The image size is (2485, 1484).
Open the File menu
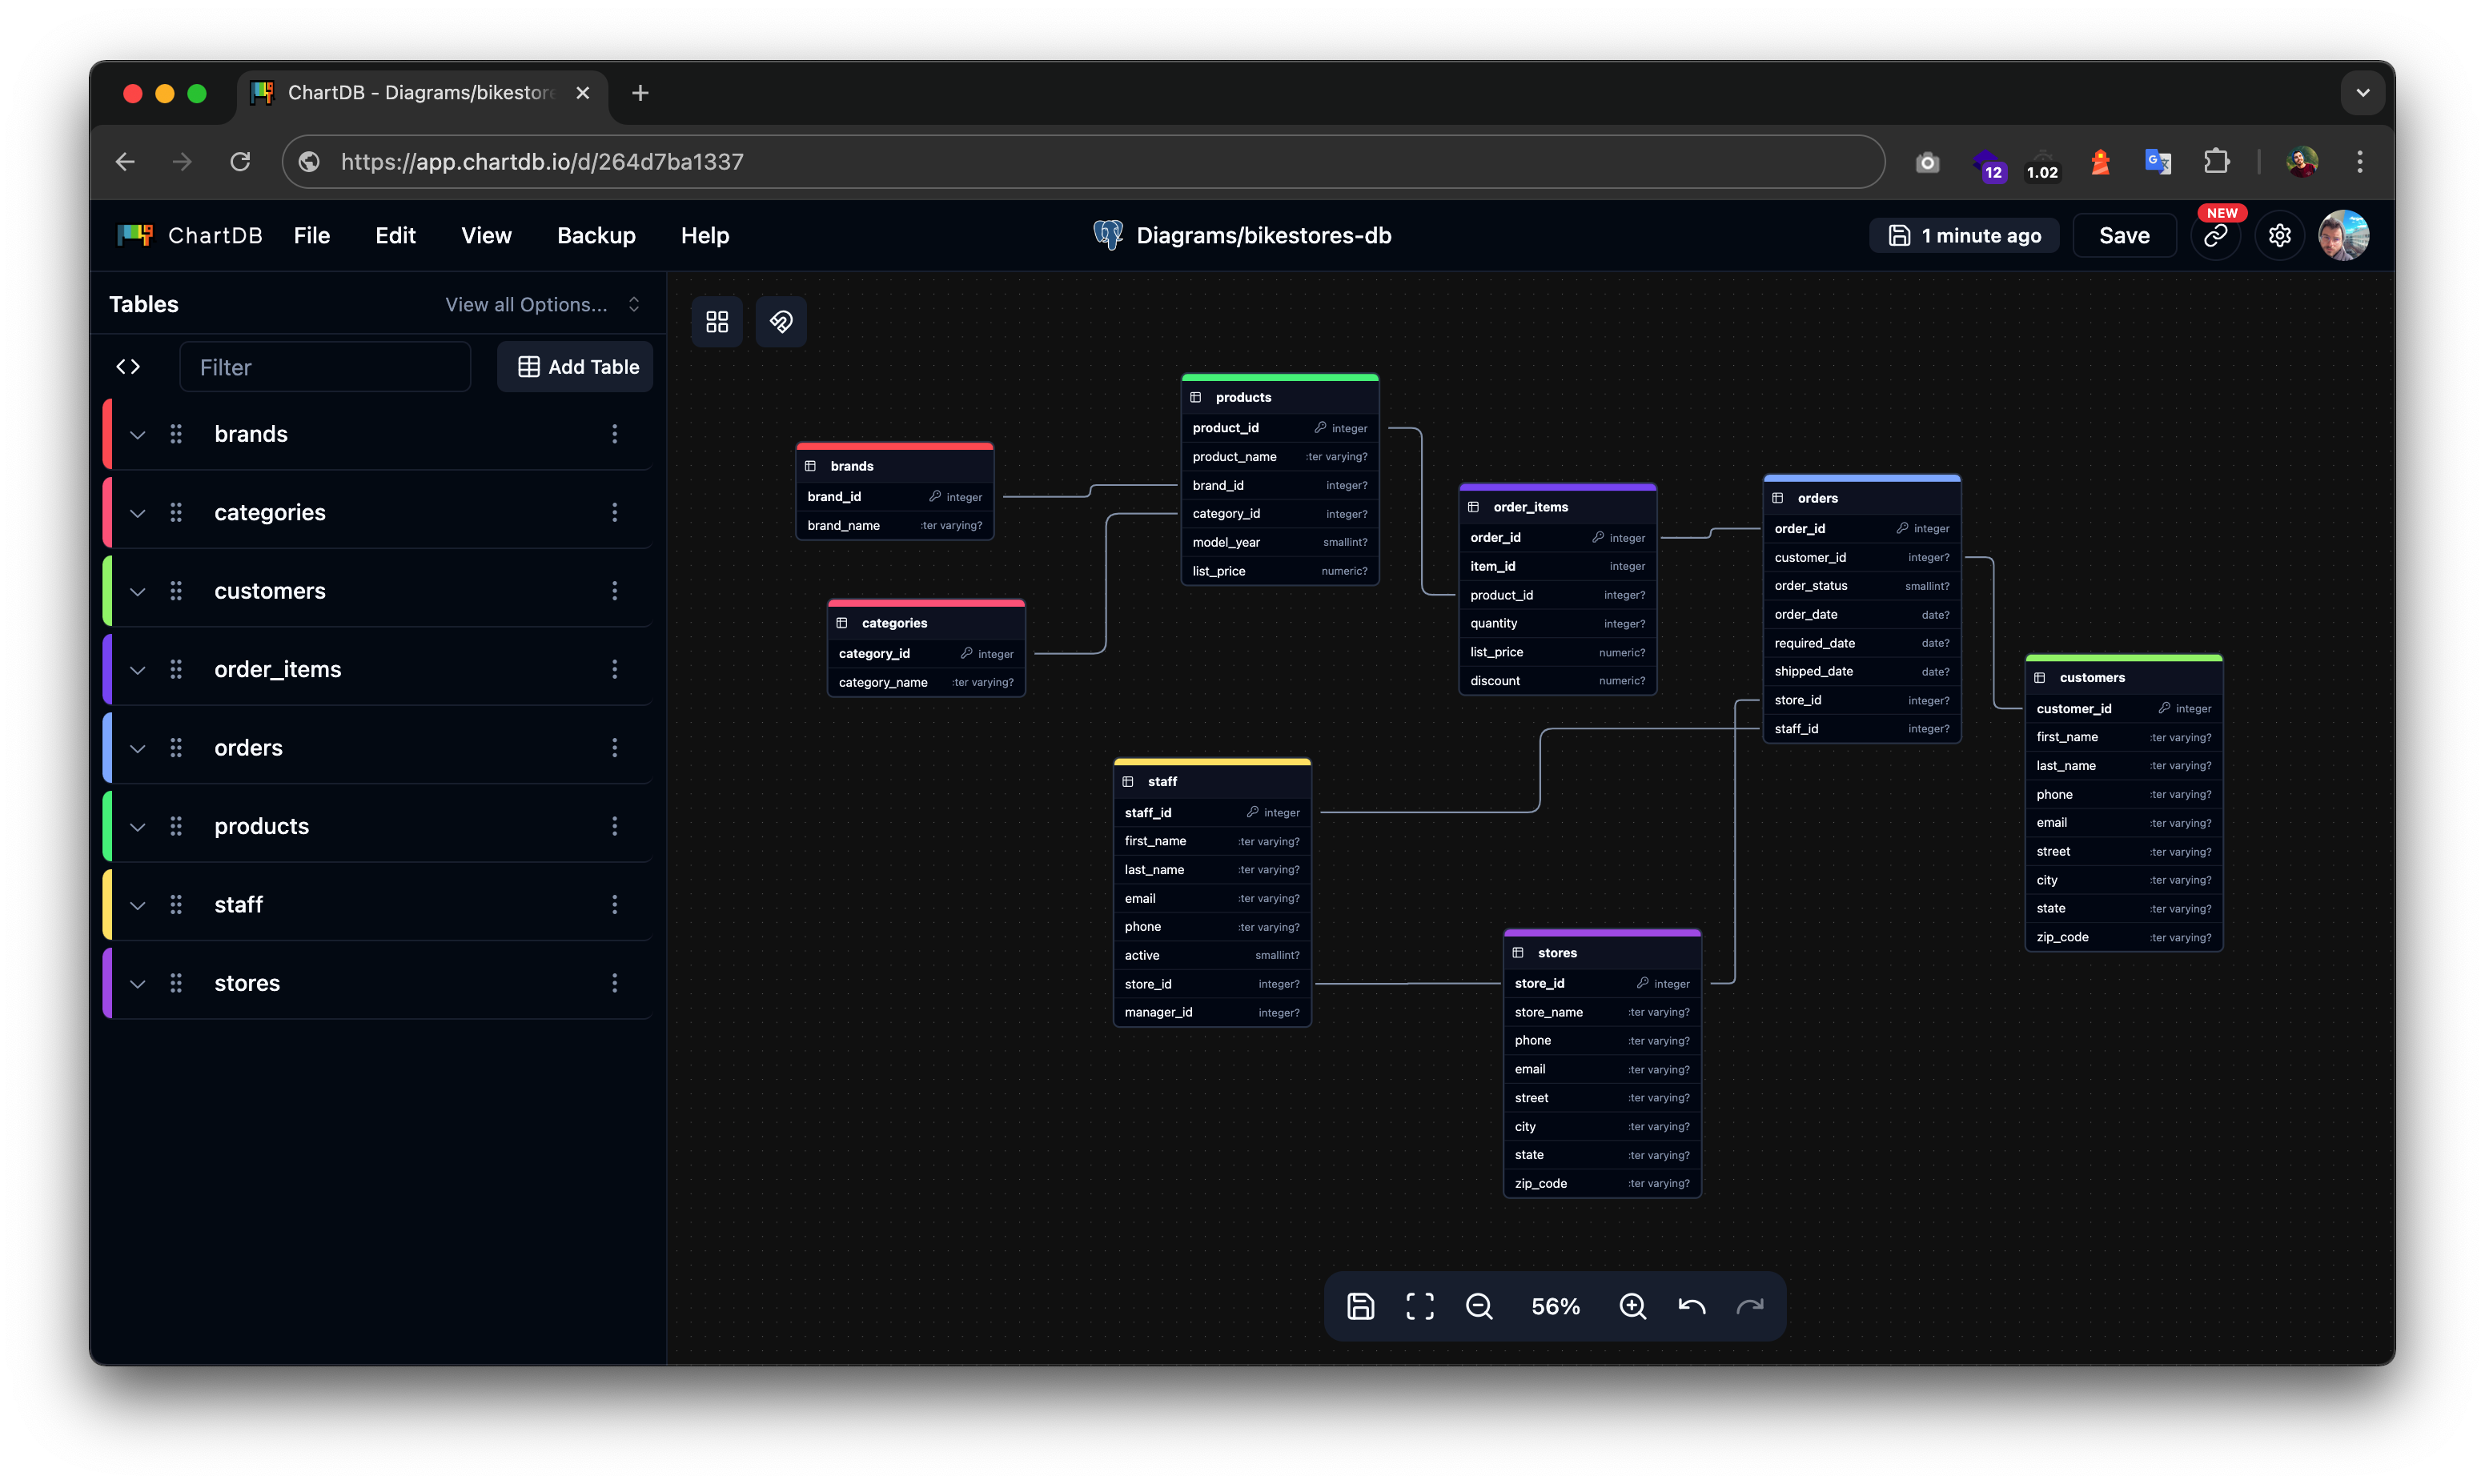pyautogui.click(x=311, y=236)
